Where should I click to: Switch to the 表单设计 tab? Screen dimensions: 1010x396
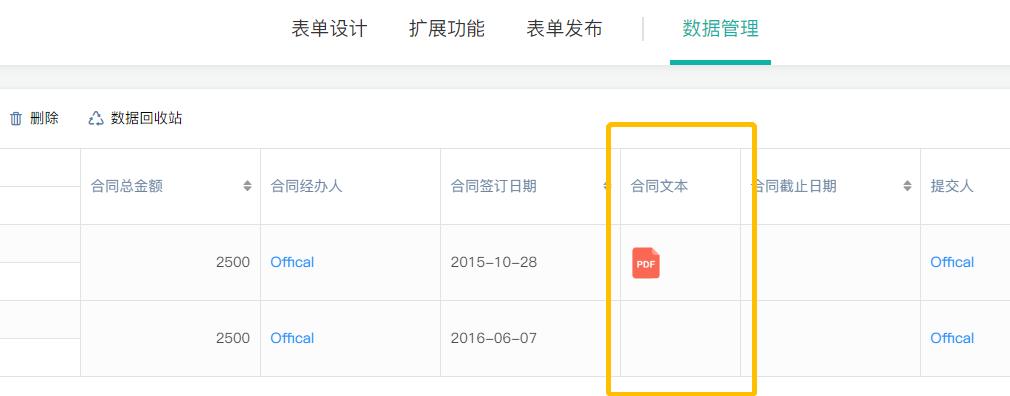click(x=329, y=29)
